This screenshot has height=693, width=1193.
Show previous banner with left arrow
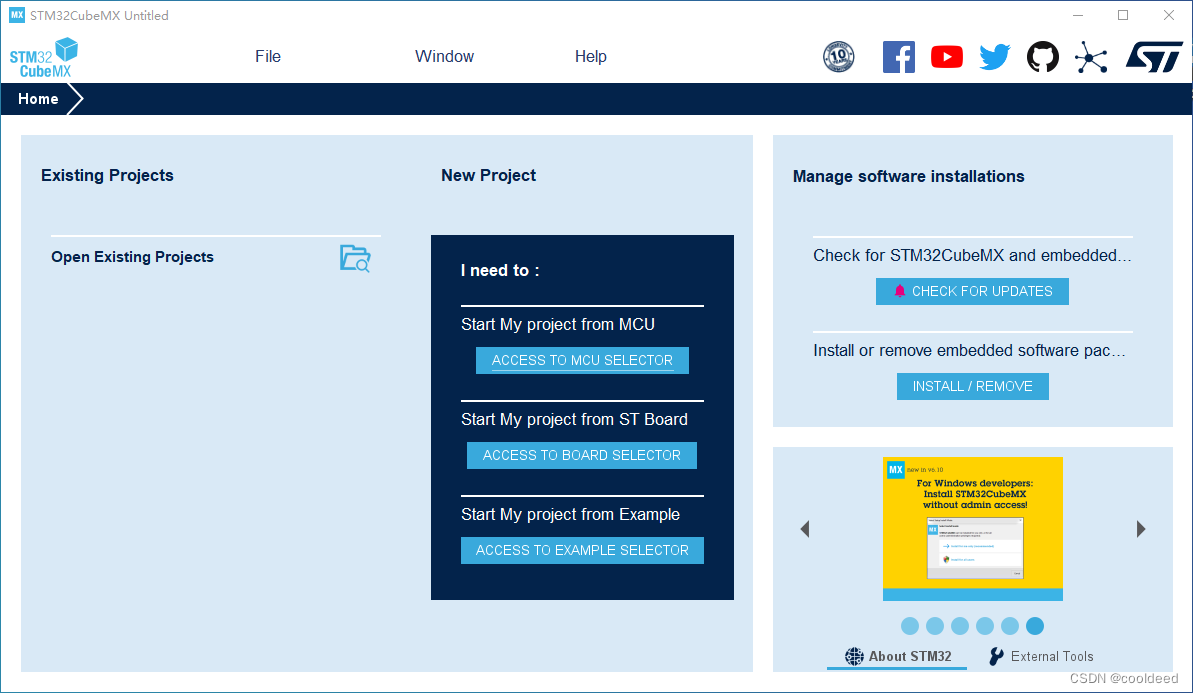pos(805,529)
